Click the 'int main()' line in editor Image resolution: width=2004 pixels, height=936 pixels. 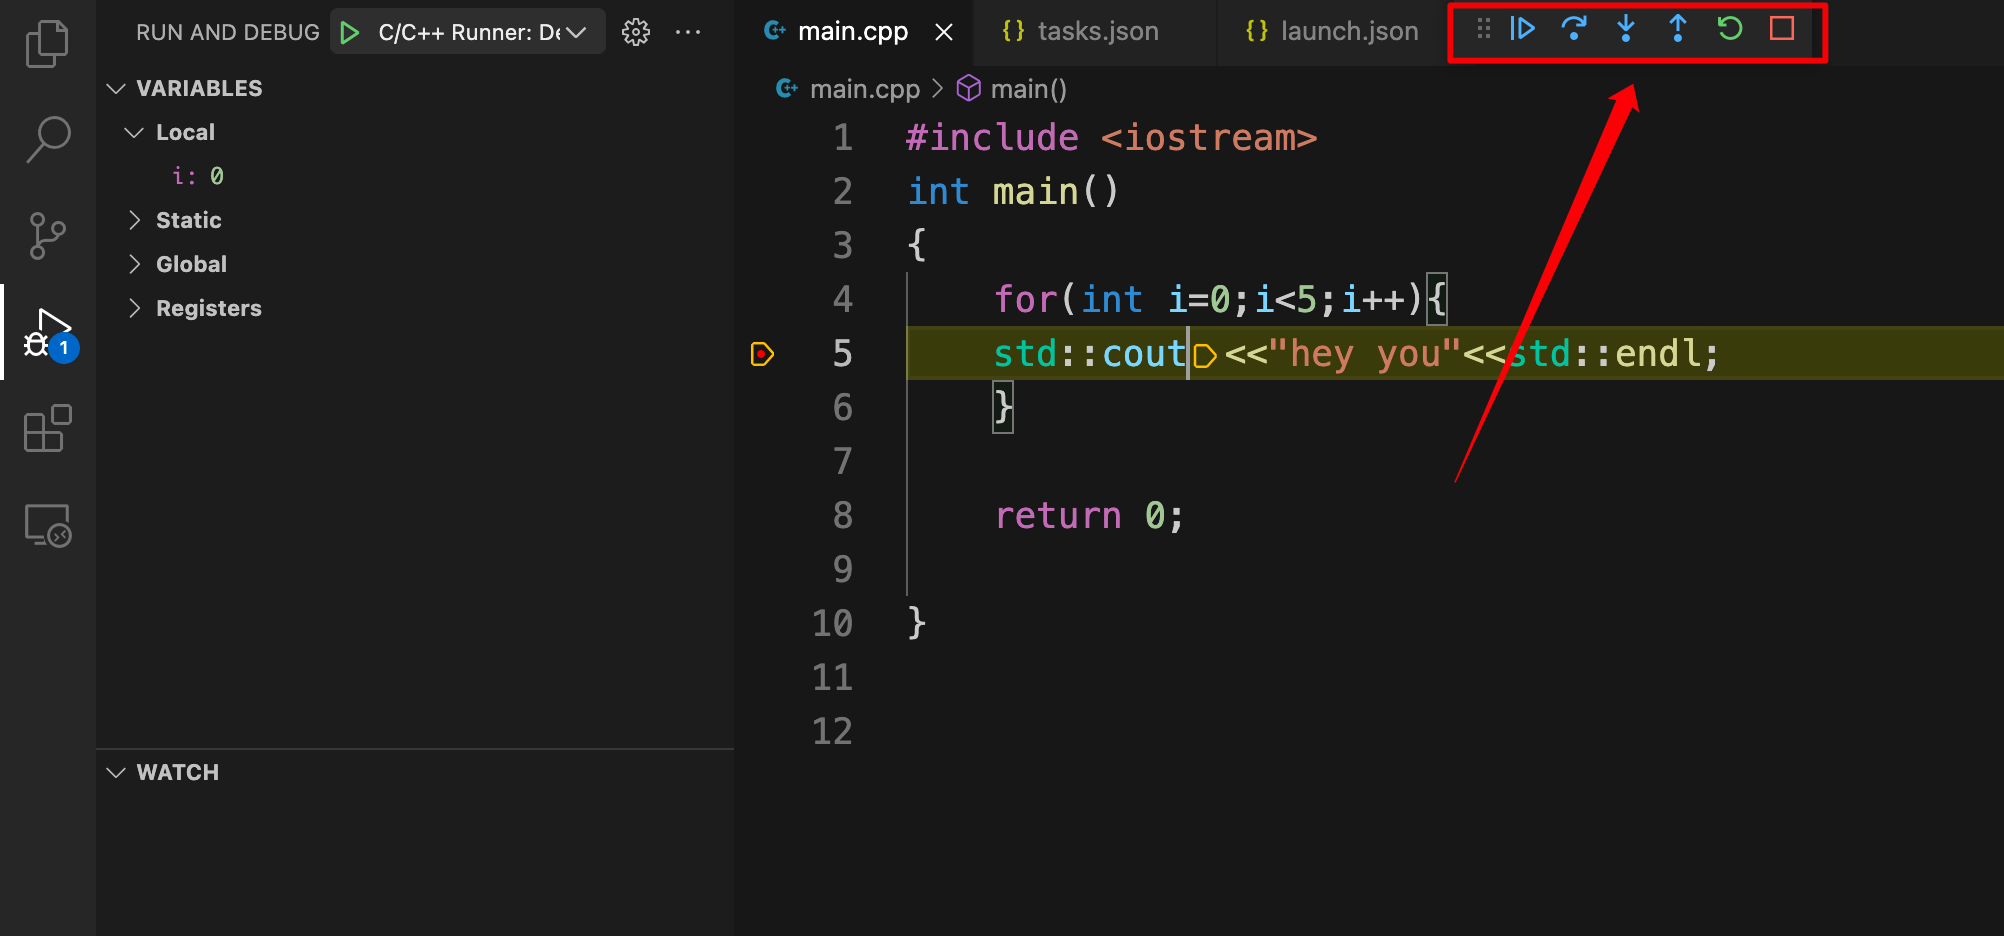pos(1013,192)
